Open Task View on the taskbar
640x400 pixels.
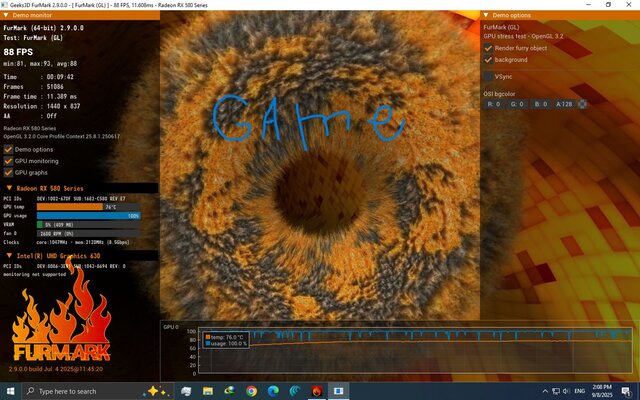click(186, 391)
